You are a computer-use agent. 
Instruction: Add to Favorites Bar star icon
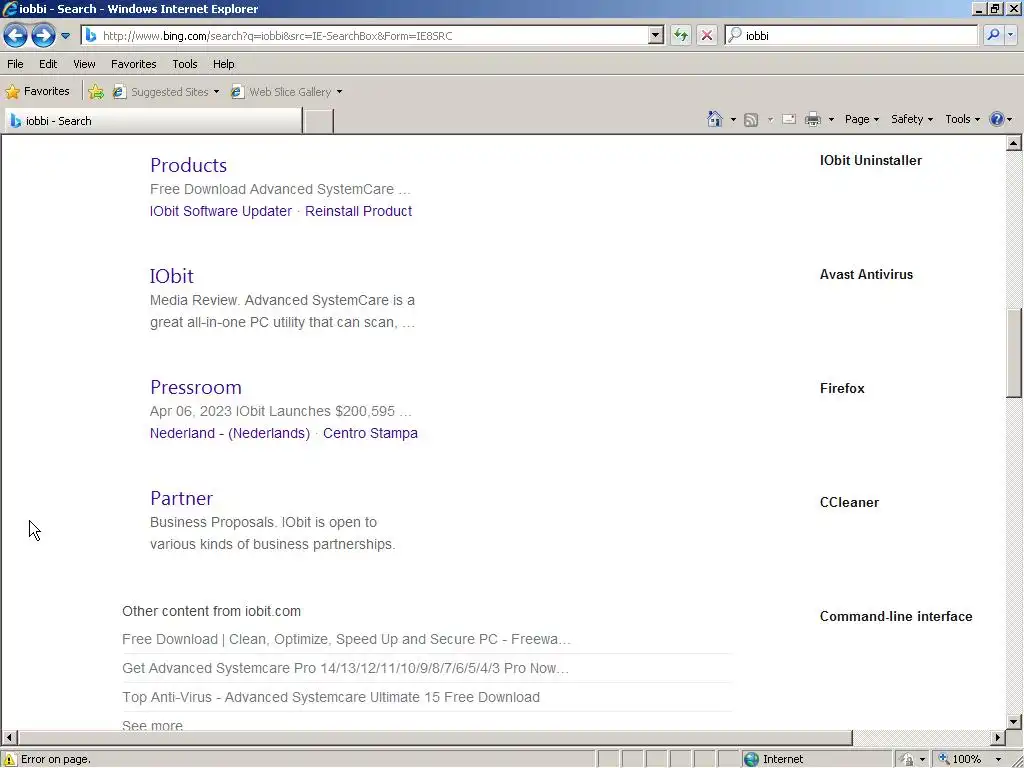click(x=96, y=91)
